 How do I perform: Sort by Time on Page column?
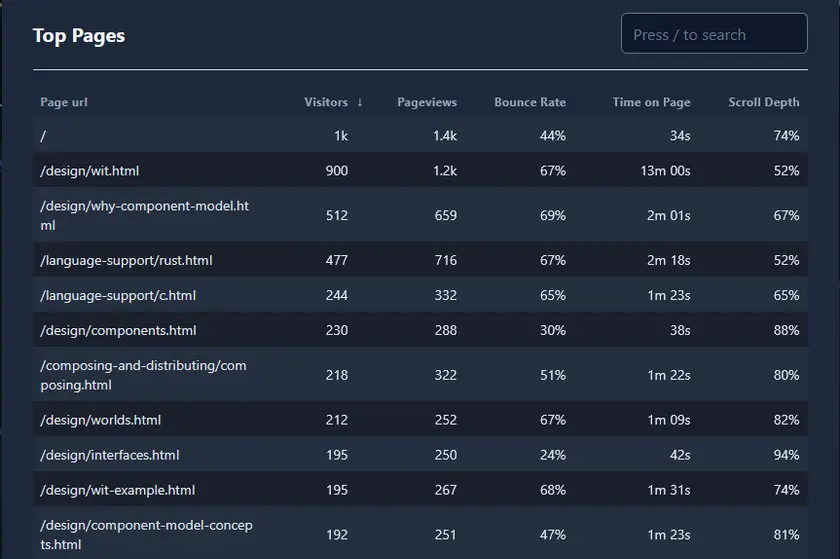pyautogui.click(x=651, y=102)
